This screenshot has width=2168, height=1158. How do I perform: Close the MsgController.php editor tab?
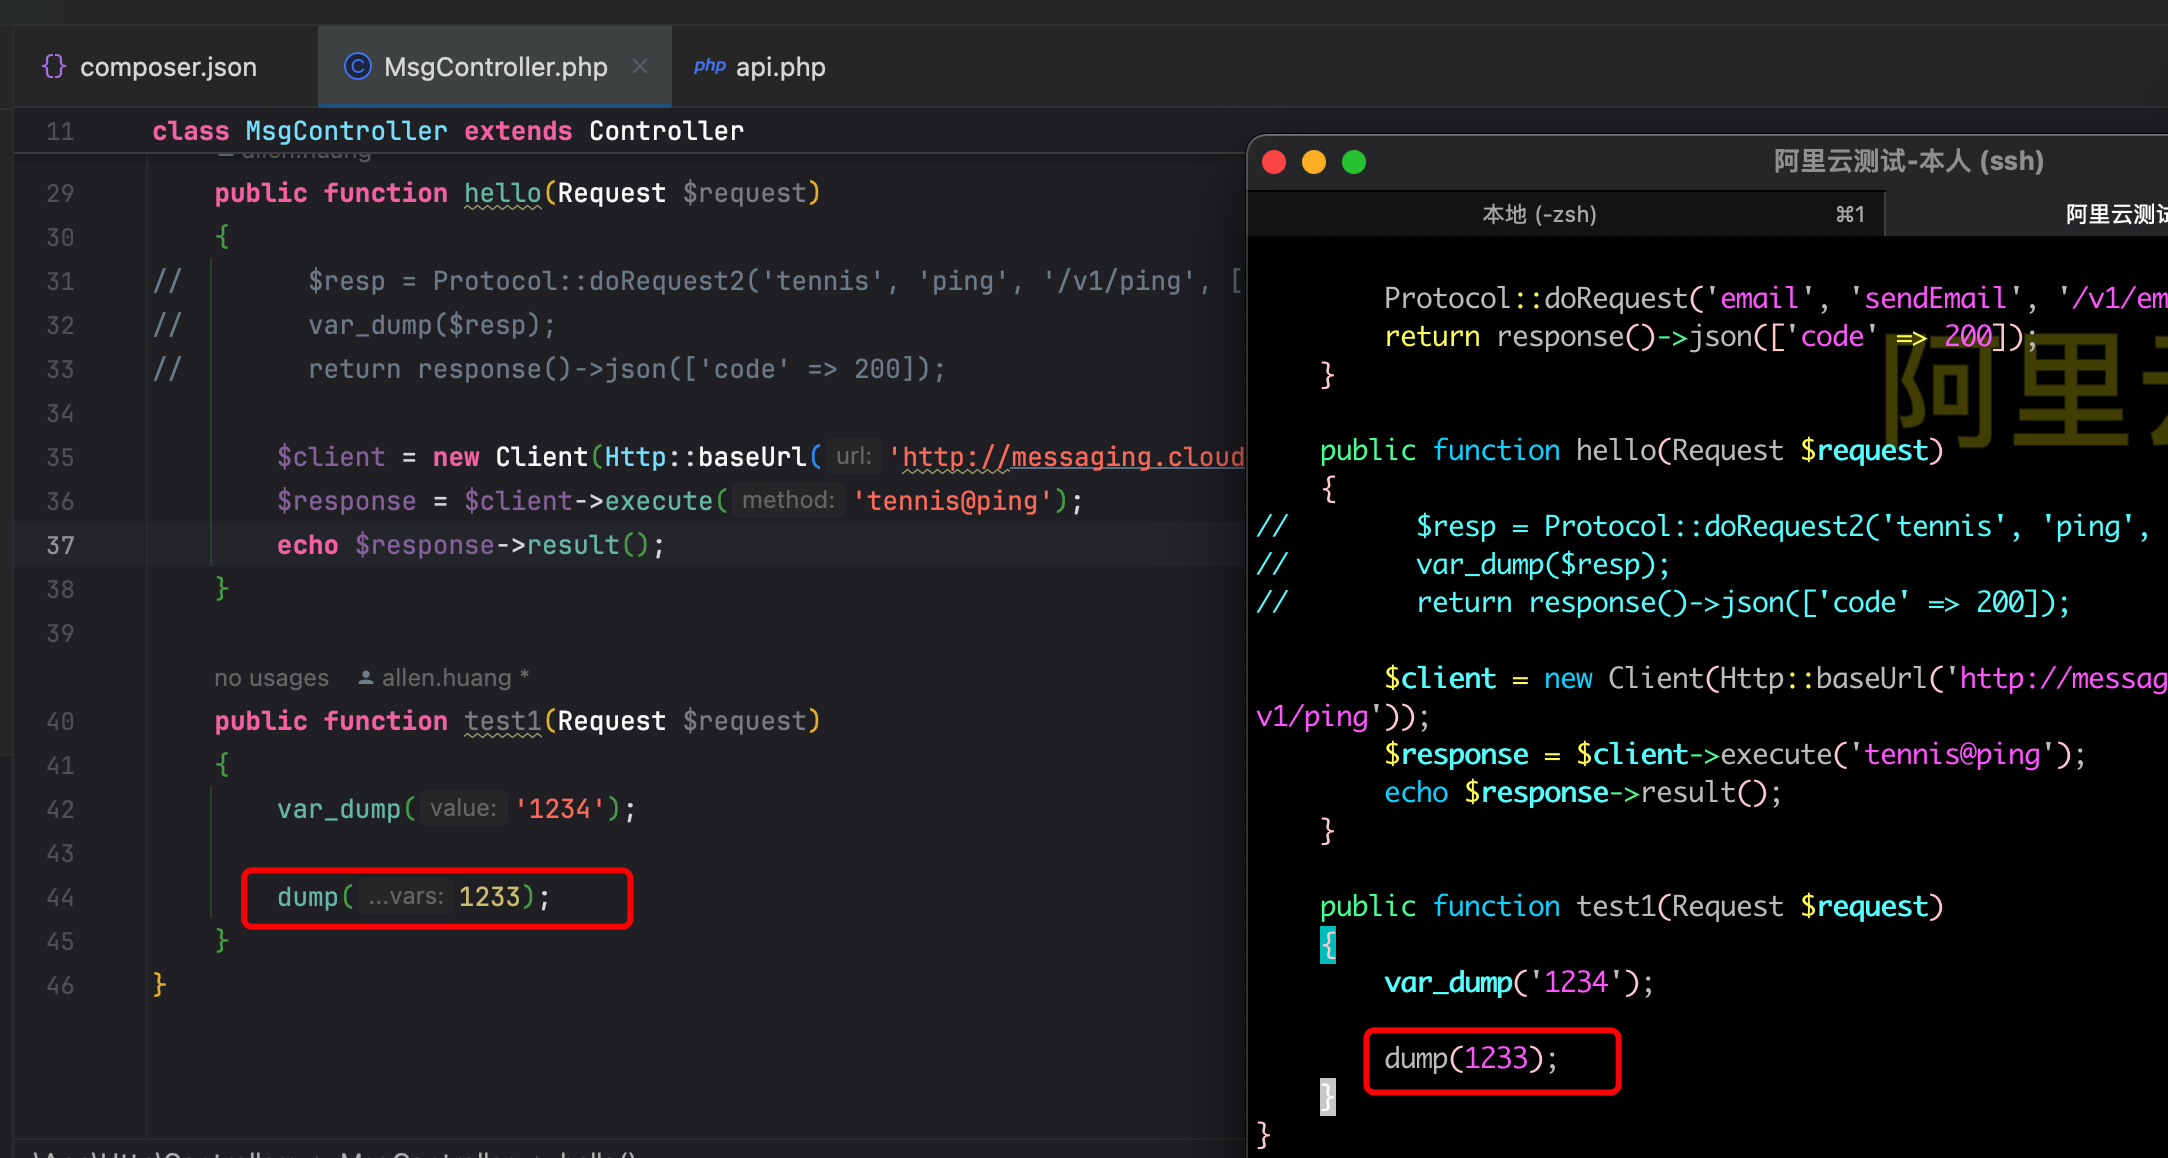640,66
